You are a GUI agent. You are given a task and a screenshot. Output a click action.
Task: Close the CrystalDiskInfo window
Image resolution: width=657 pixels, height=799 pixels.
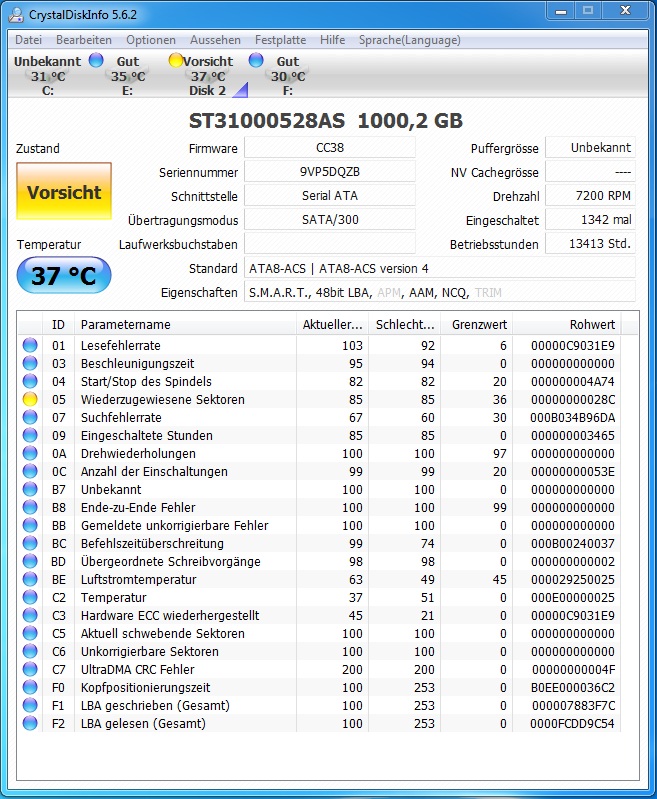(626, 11)
